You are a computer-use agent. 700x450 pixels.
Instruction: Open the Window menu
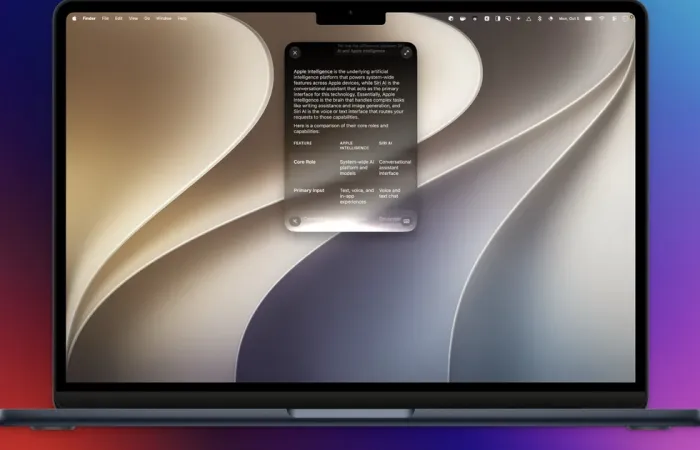164,18
